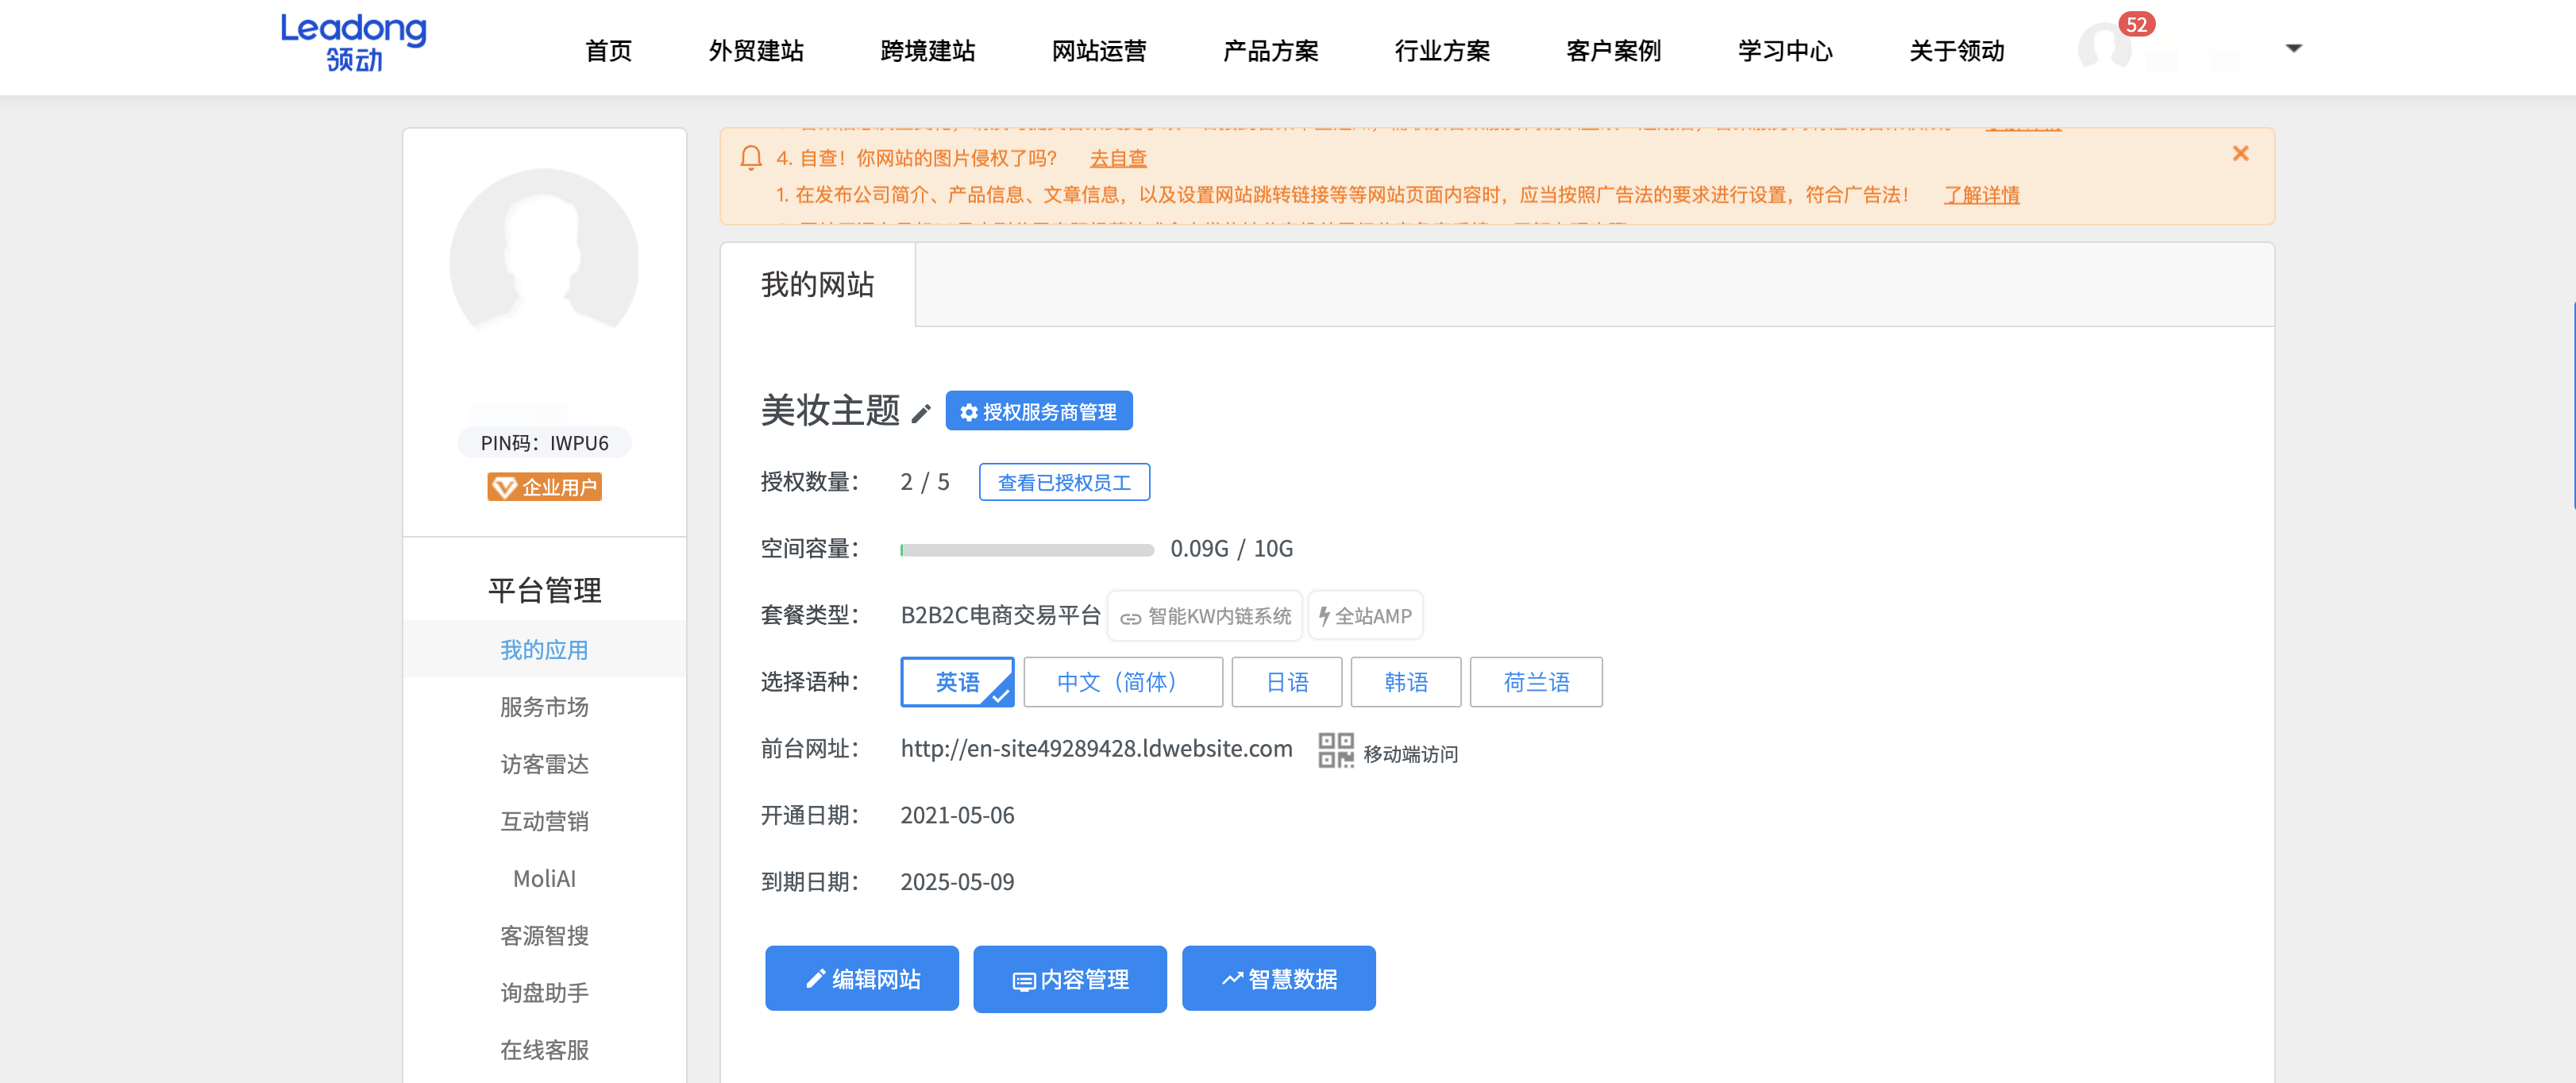This screenshot has width=2576, height=1083.
Task: Click the Leadong 领动 logo
Action: point(353,43)
